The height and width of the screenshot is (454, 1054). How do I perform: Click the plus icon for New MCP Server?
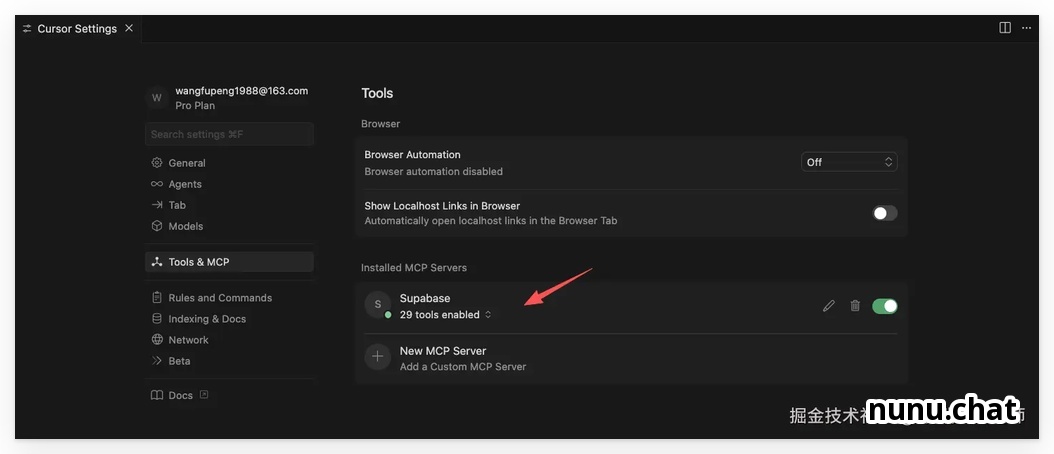tap(377, 357)
